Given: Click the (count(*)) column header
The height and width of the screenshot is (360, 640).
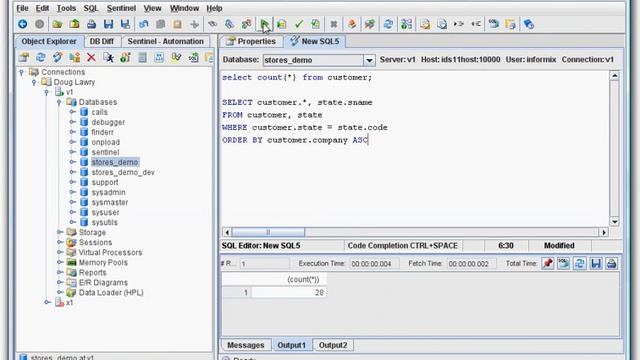Looking at the screenshot, I should pos(289,280).
